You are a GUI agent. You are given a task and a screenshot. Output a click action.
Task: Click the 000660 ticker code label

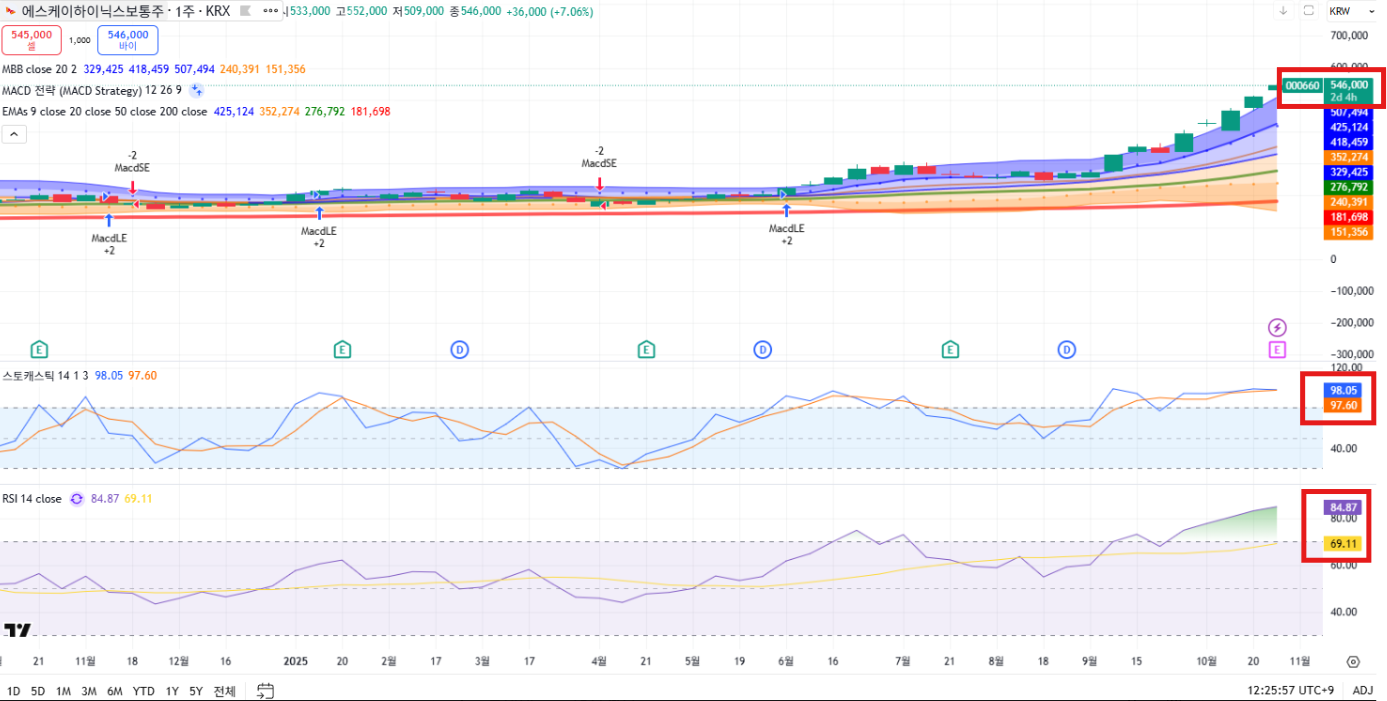point(1301,86)
